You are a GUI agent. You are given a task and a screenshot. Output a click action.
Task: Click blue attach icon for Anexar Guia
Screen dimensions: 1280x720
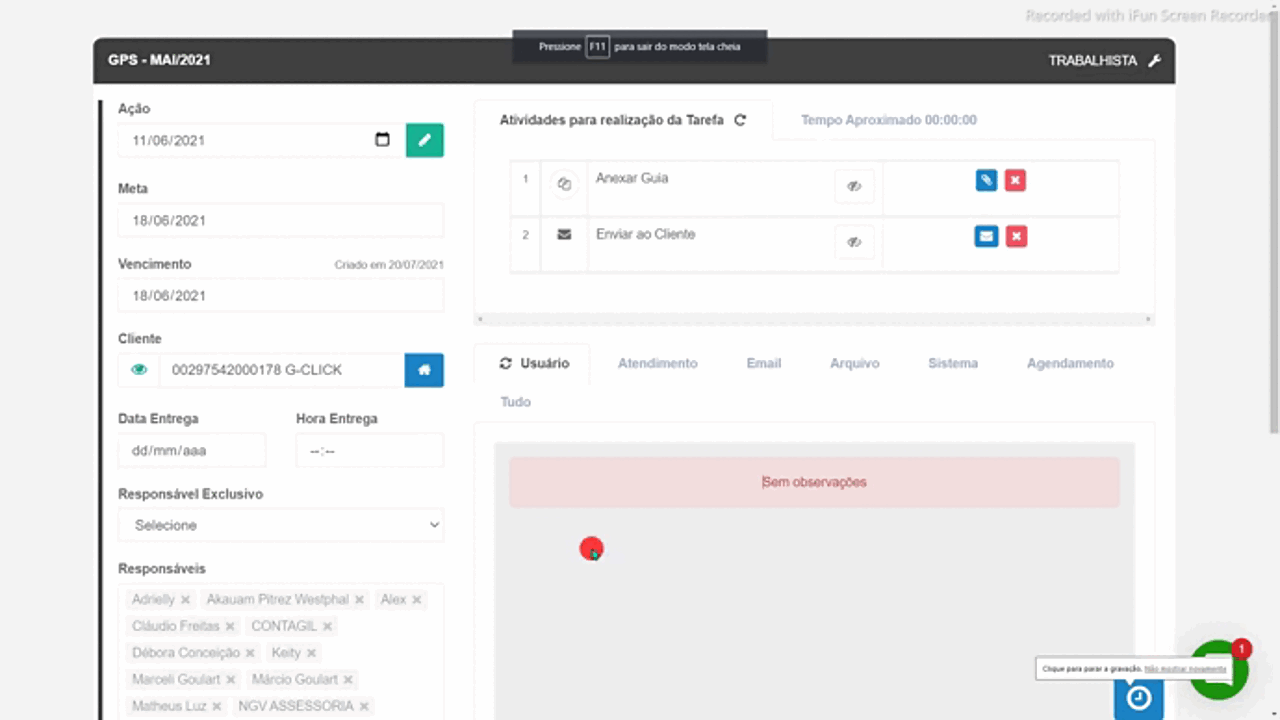click(x=986, y=180)
